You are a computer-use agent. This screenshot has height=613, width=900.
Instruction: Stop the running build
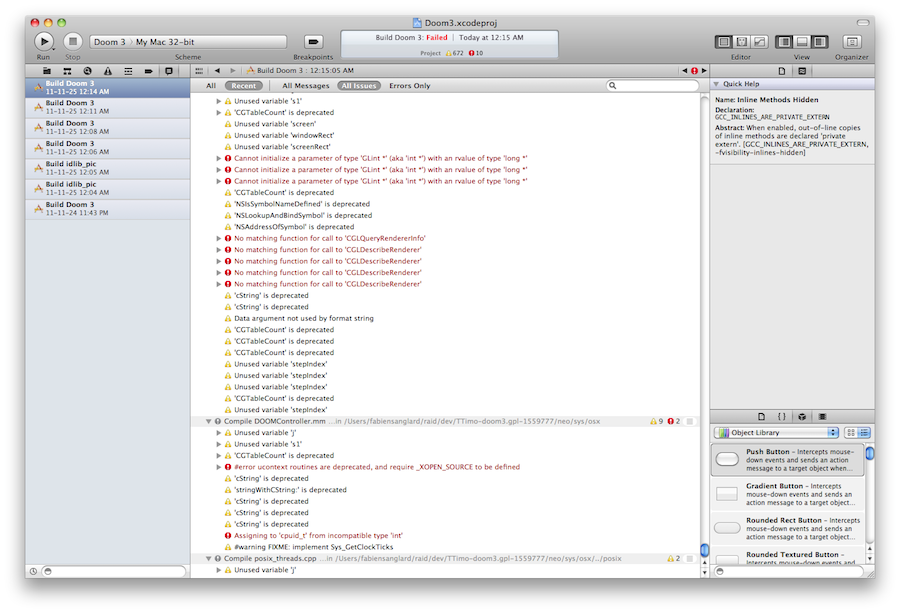(x=73, y=41)
